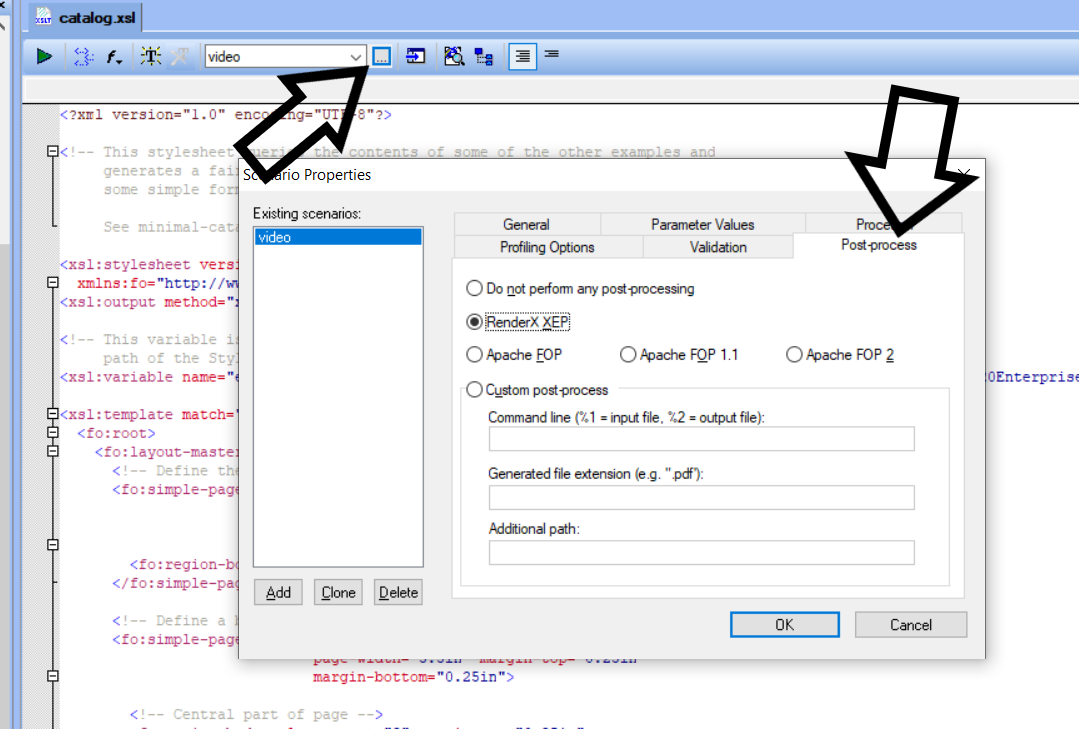Click the magnifying glass preview icon
The width and height of the screenshot is (1079, 729).
tap(454, 57)
